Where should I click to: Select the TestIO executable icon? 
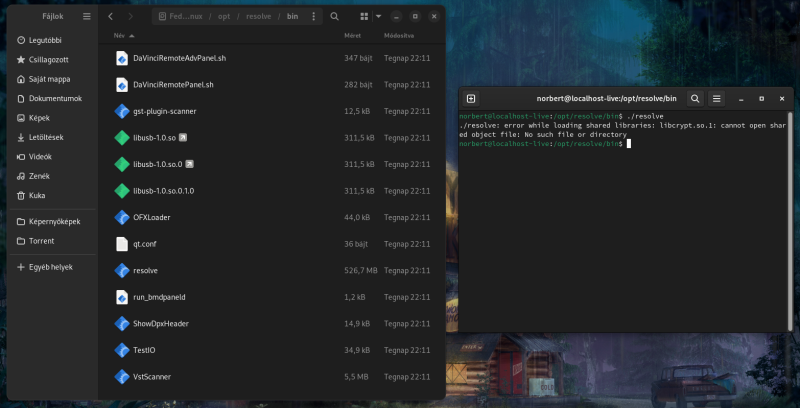(x=121, y=350)
